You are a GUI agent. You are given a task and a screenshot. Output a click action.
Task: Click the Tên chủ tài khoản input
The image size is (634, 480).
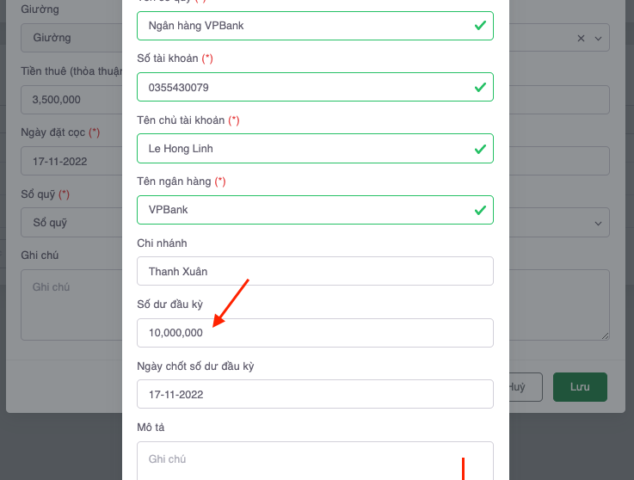click(x=300, y=149)
